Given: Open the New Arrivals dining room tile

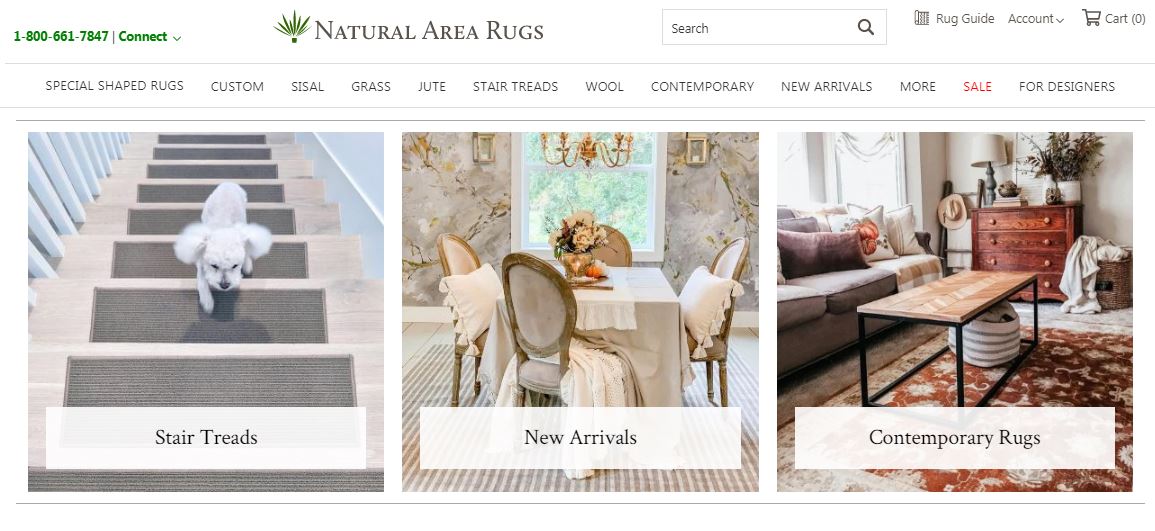Looking at the screenshot, I should point(580,312).
